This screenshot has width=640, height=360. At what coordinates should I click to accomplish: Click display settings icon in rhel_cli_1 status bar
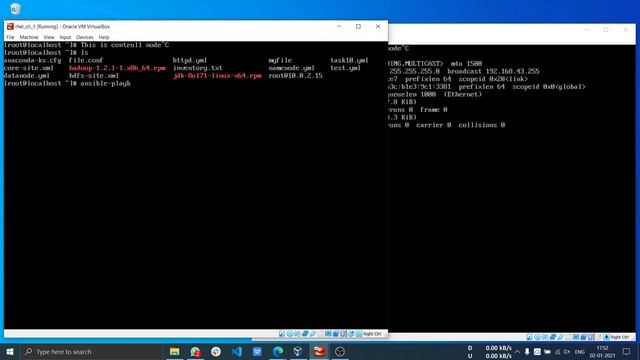coord(328,334)
